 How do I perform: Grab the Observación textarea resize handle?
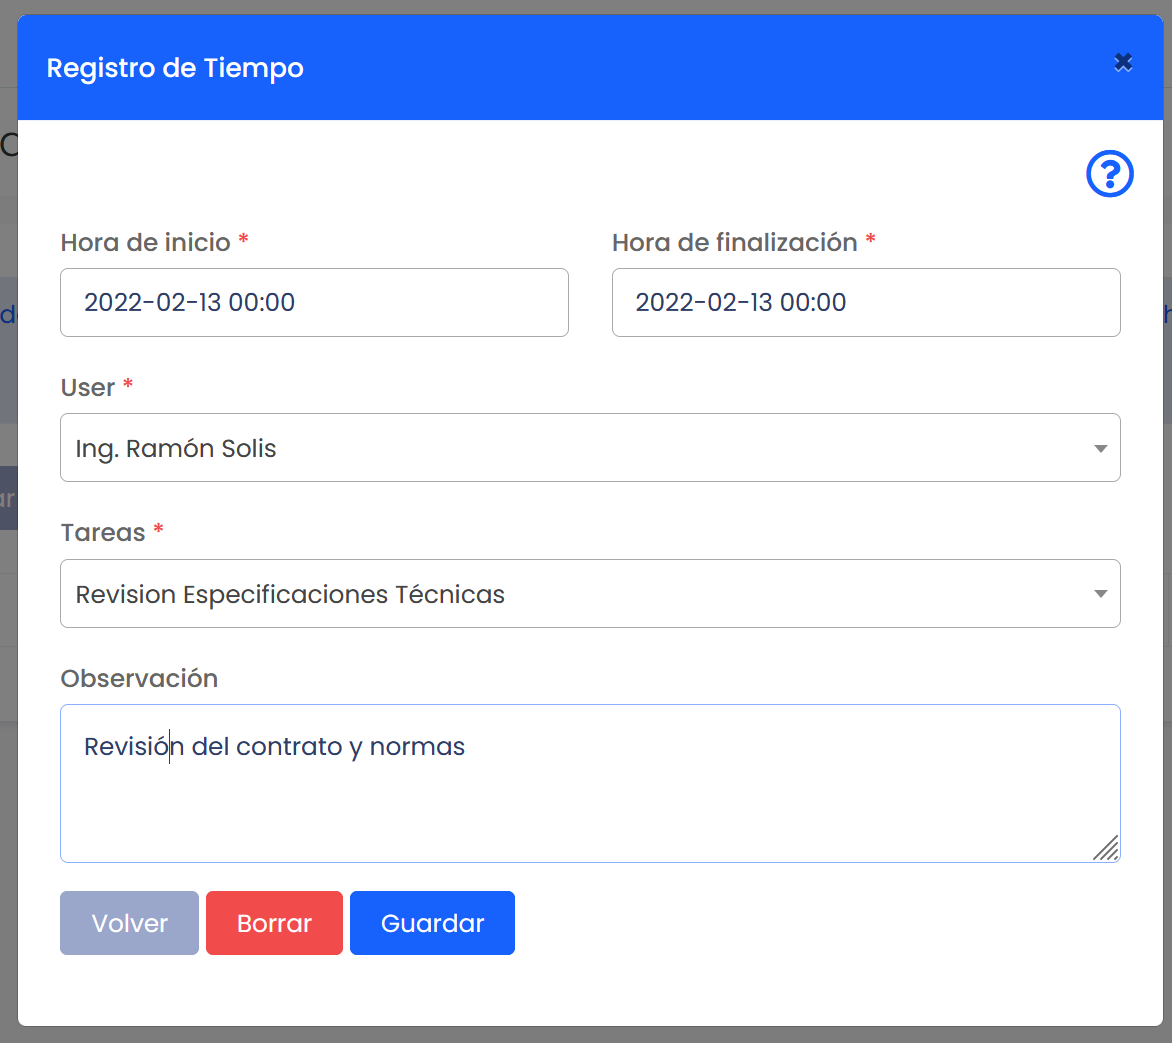[1106, 849]
